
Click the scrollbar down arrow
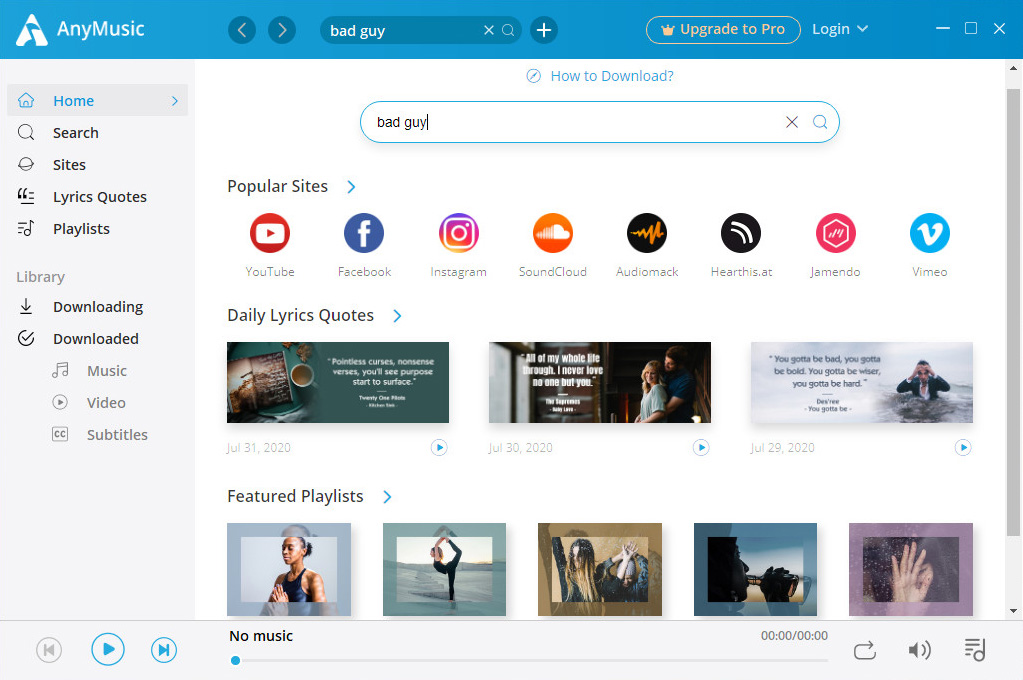tap(1013, 611)
